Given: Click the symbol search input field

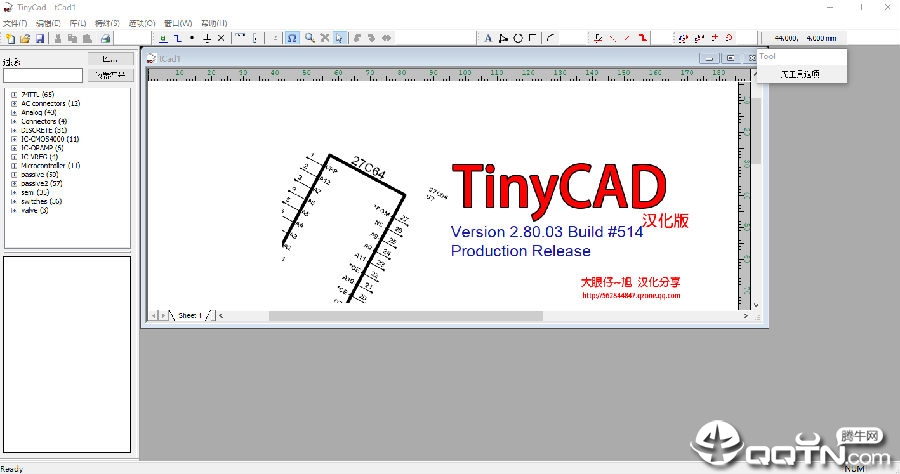Looking at the screenshot, I should [x=43, y=75].
